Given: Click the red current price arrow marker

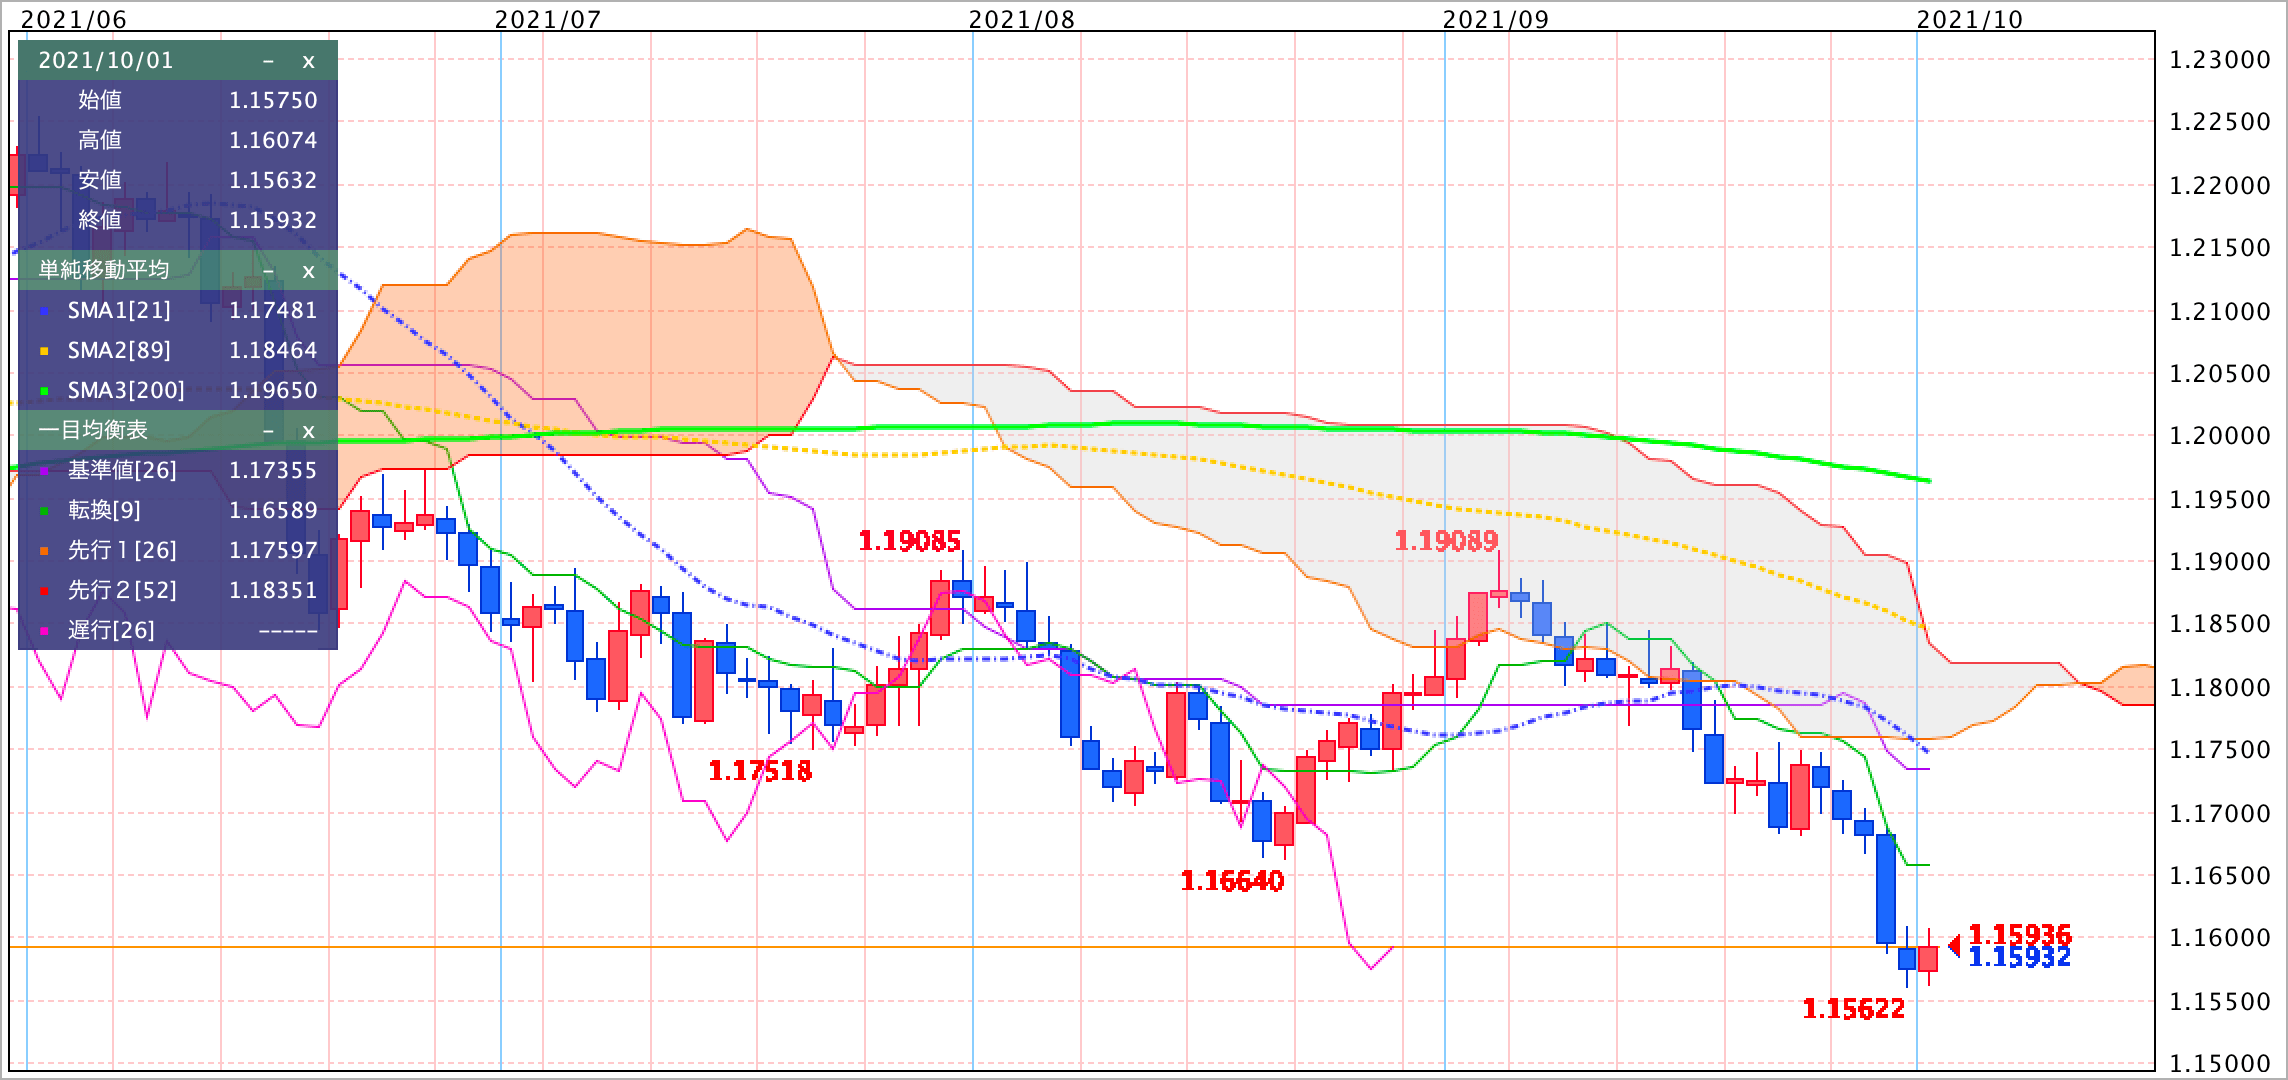Looking at the screenshot, I should [1954, 945].
